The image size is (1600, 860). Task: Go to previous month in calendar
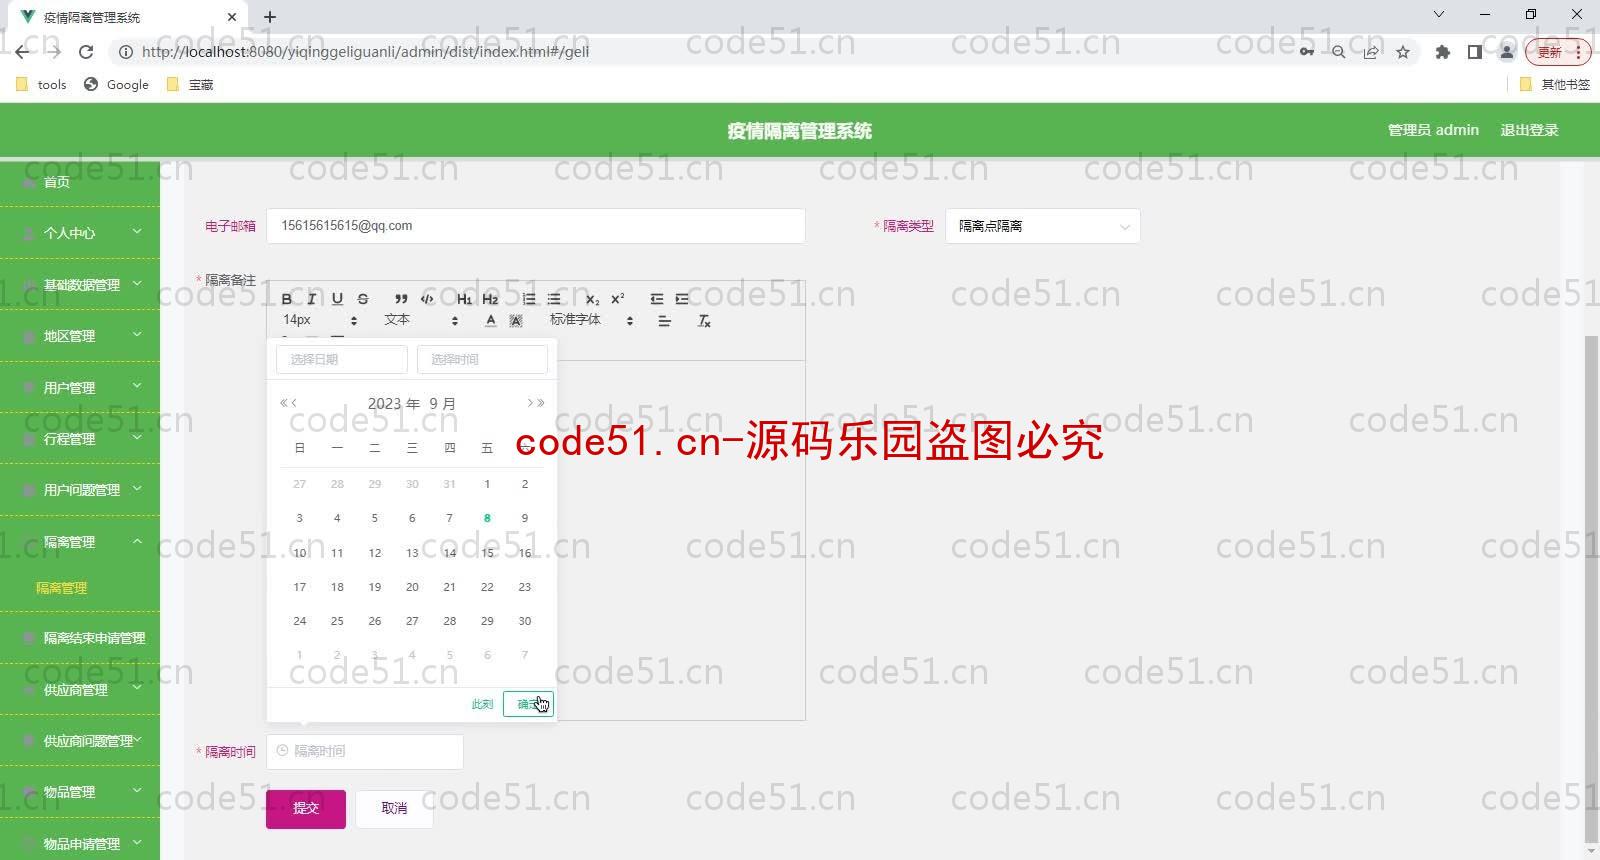(x=295, y=403)
